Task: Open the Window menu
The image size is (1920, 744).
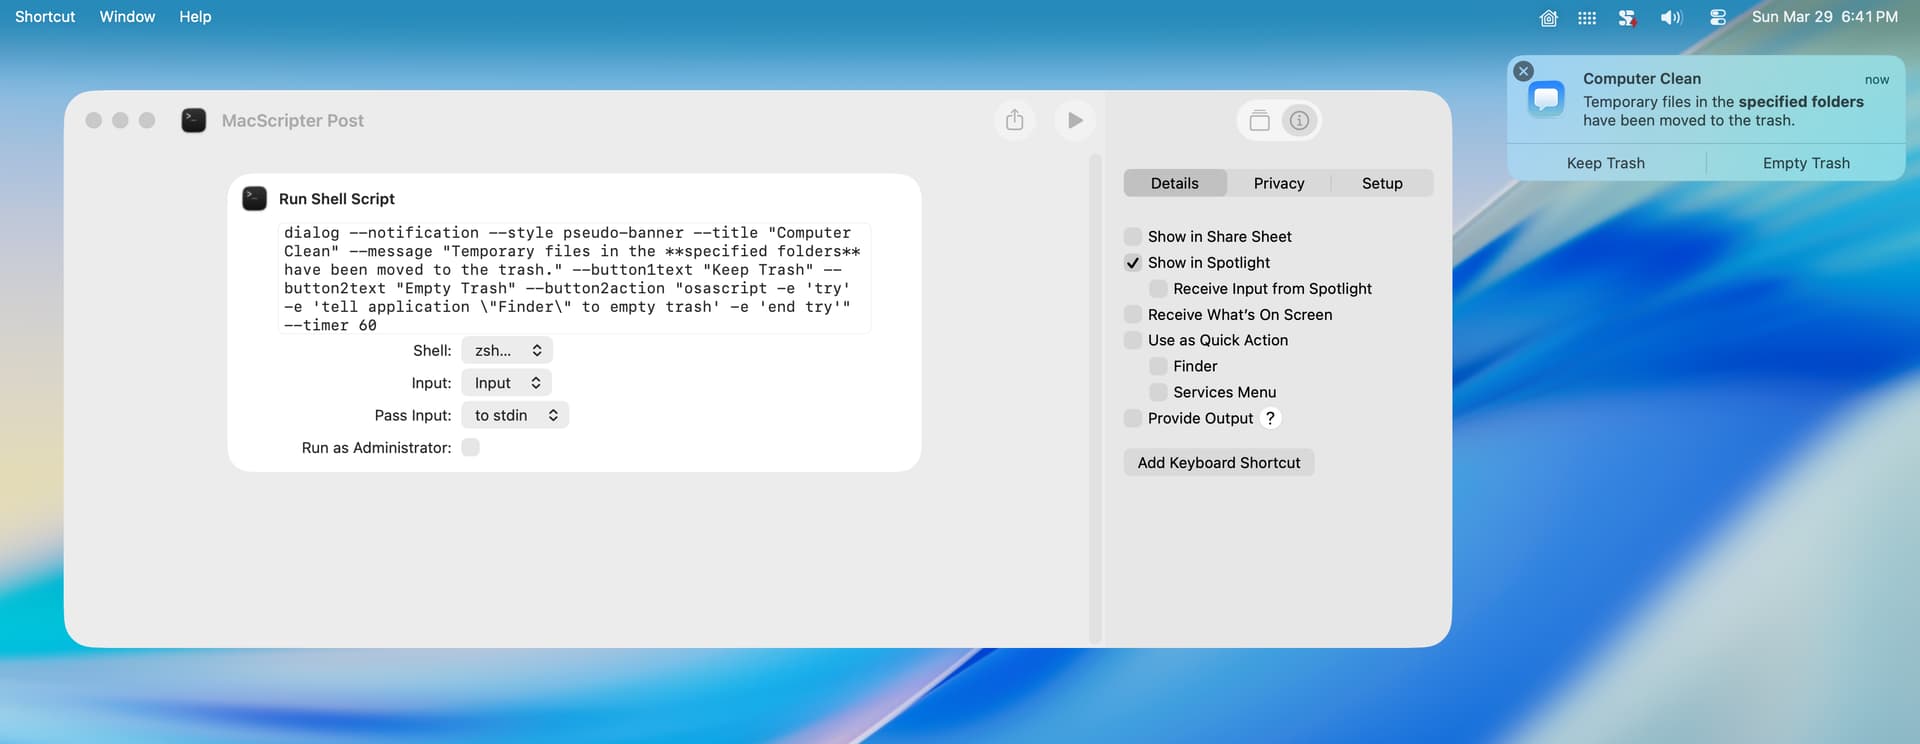Action: (x=127, y=17)
